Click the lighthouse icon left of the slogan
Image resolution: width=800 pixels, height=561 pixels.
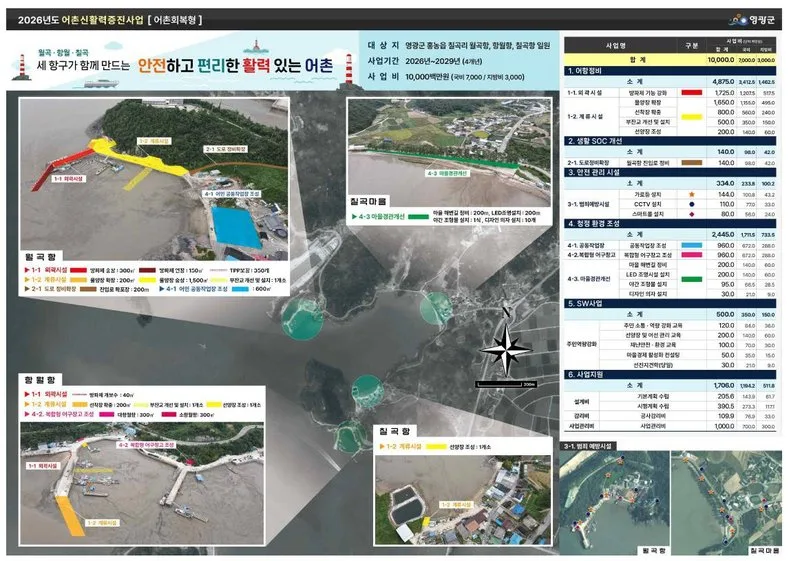[21, 67]
